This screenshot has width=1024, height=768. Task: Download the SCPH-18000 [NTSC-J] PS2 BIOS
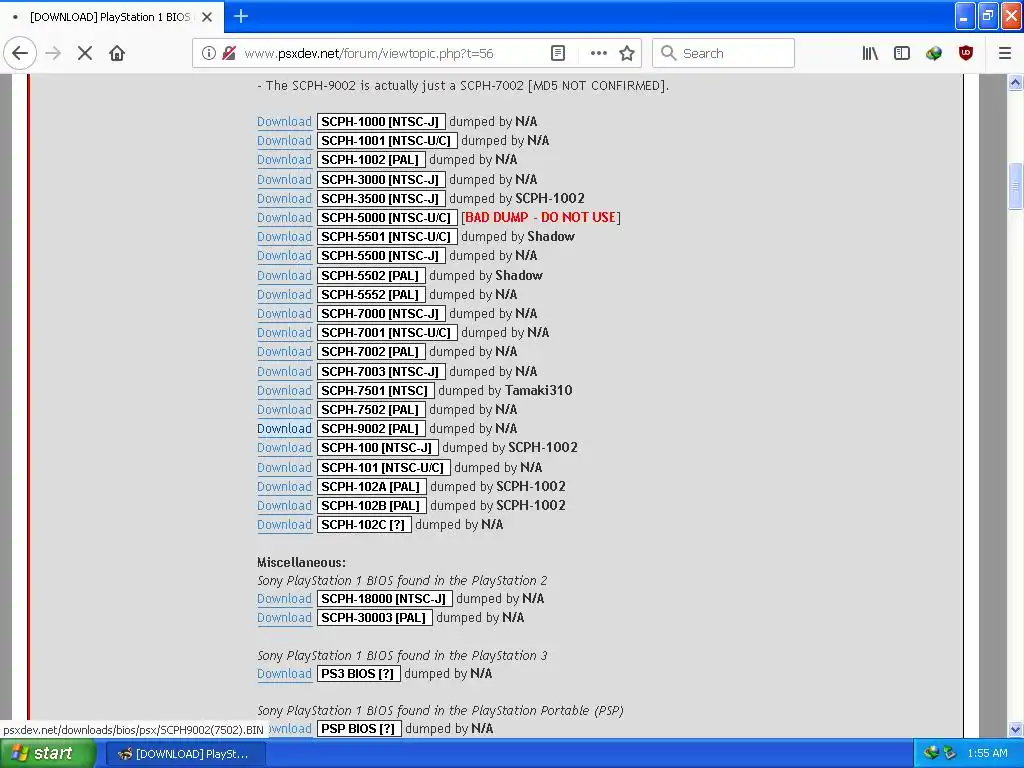[284, 598]
